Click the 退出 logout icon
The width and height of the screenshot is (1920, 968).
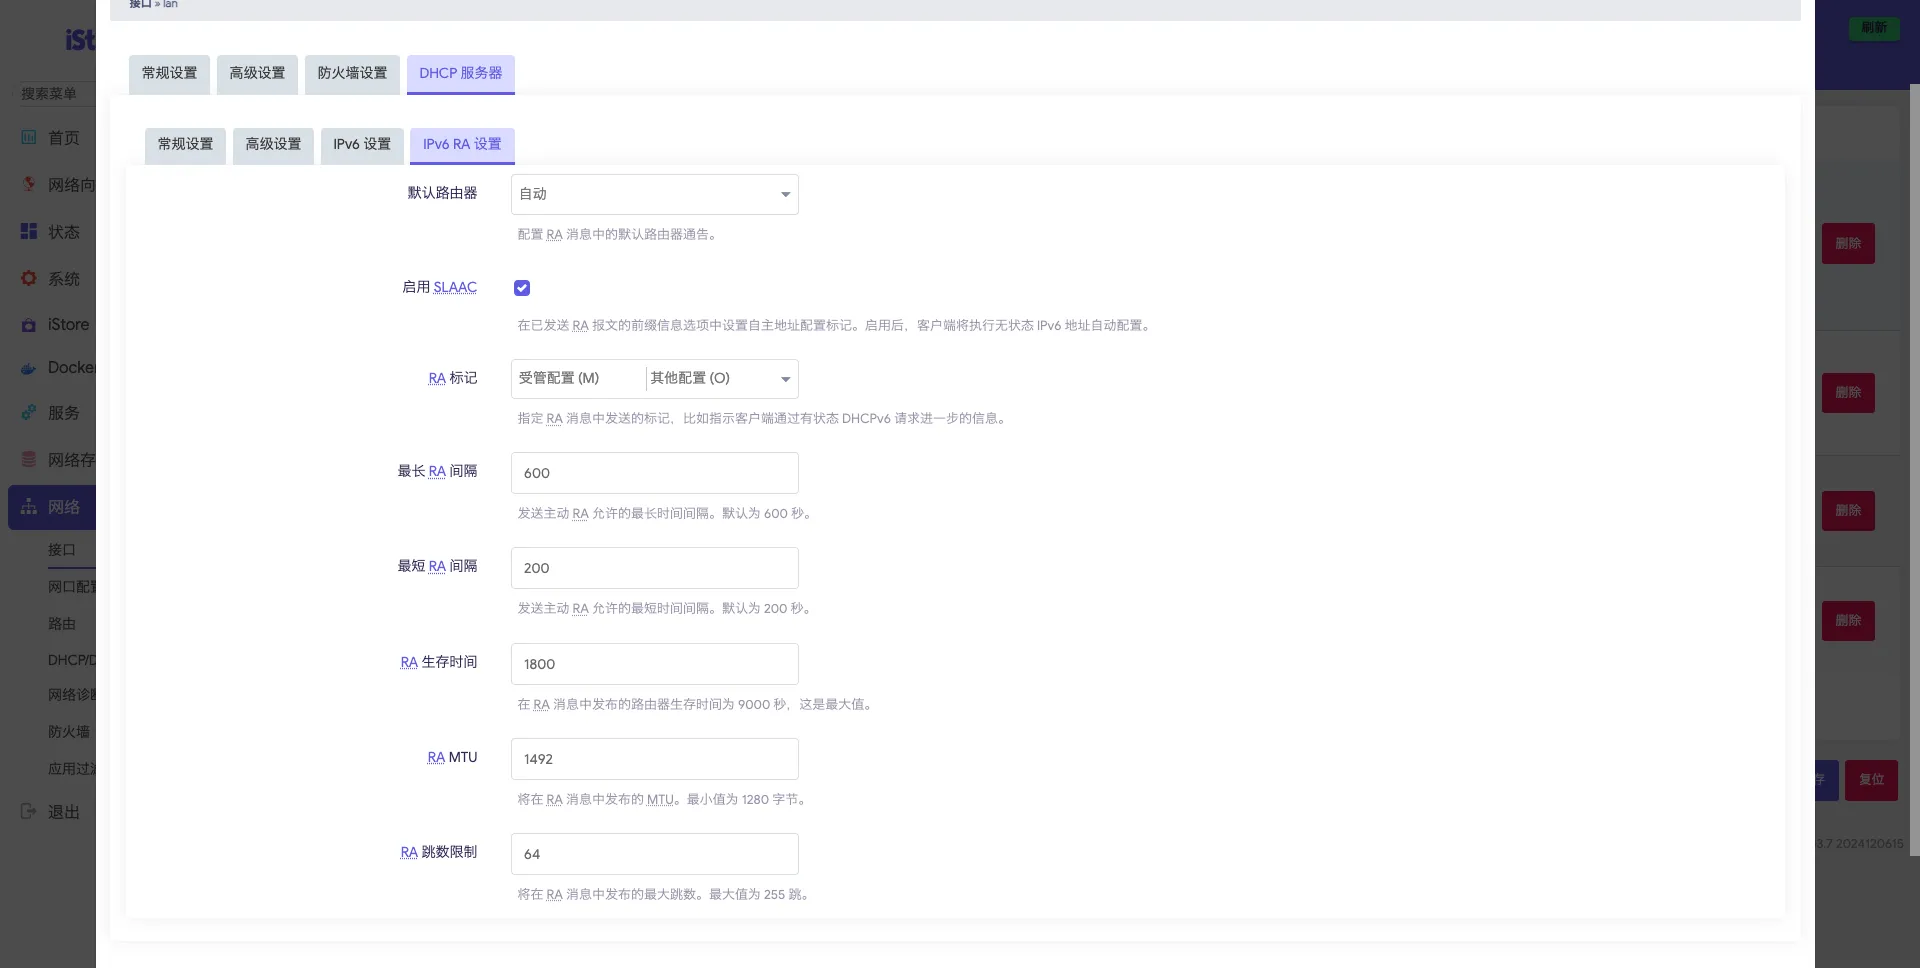coord(29,812)
